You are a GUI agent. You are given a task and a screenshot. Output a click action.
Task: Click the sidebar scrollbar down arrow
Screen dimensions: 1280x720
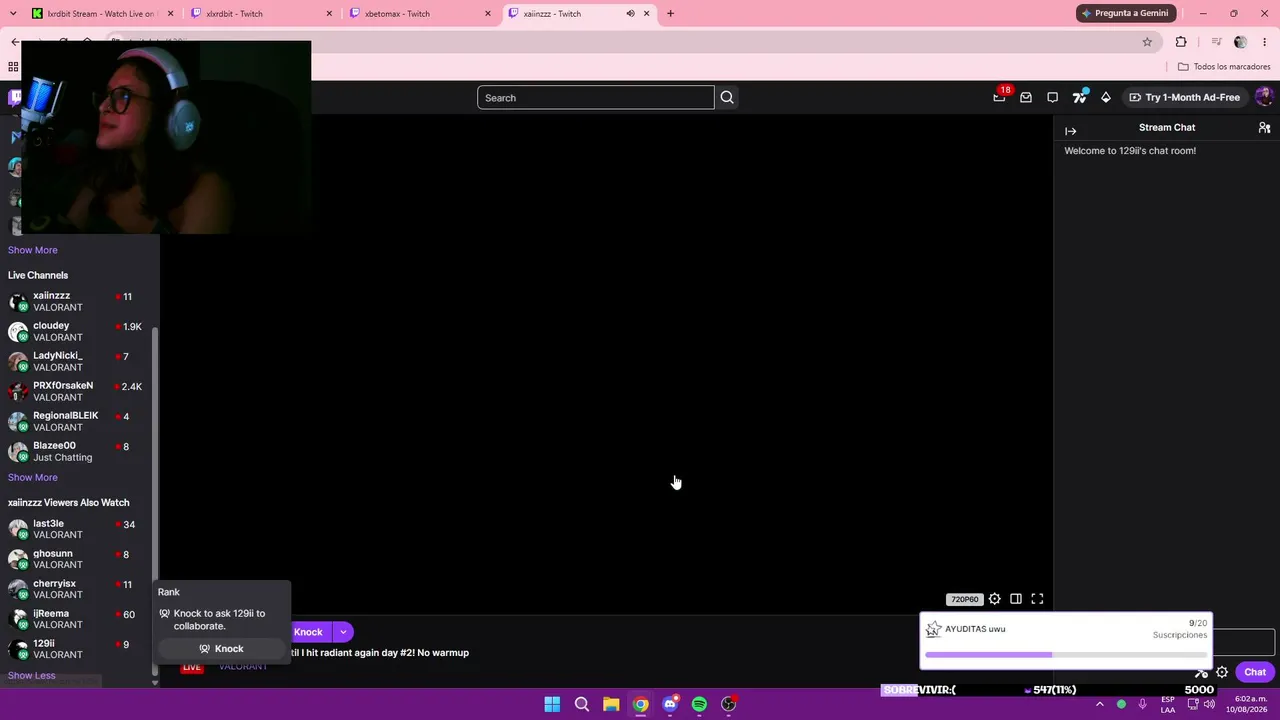click(x=154, y=683)
